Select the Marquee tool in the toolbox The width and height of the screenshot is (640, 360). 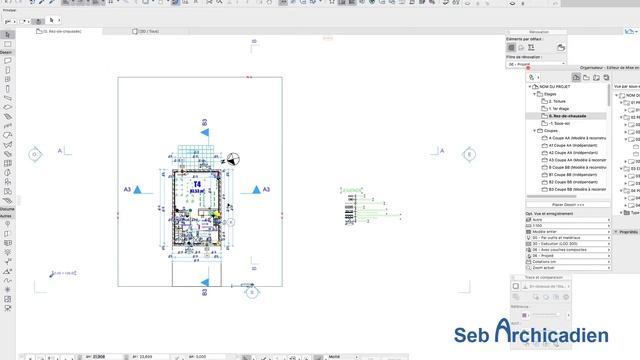point(7,44)
